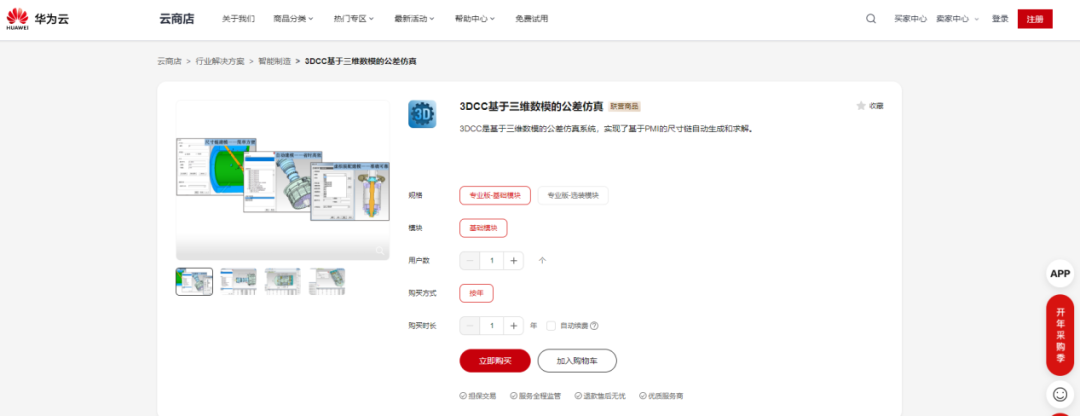
Task: Click the help icon next to 自动续费
Action: click(x=594, y=326)
